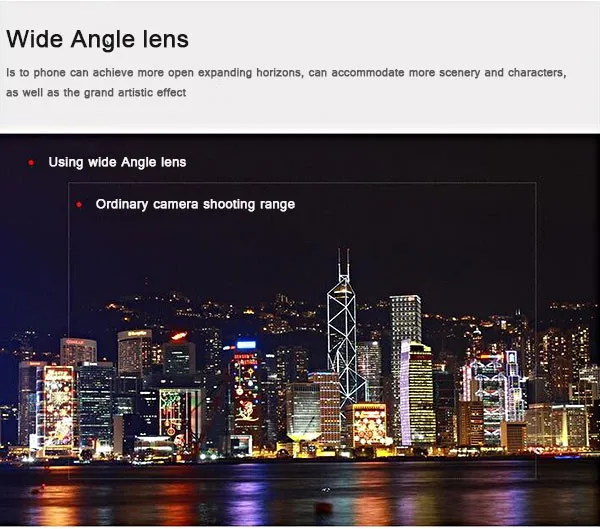600x529 pixels.
Task: Click the red glowing rooftop sign left of center
Action: 179,336
